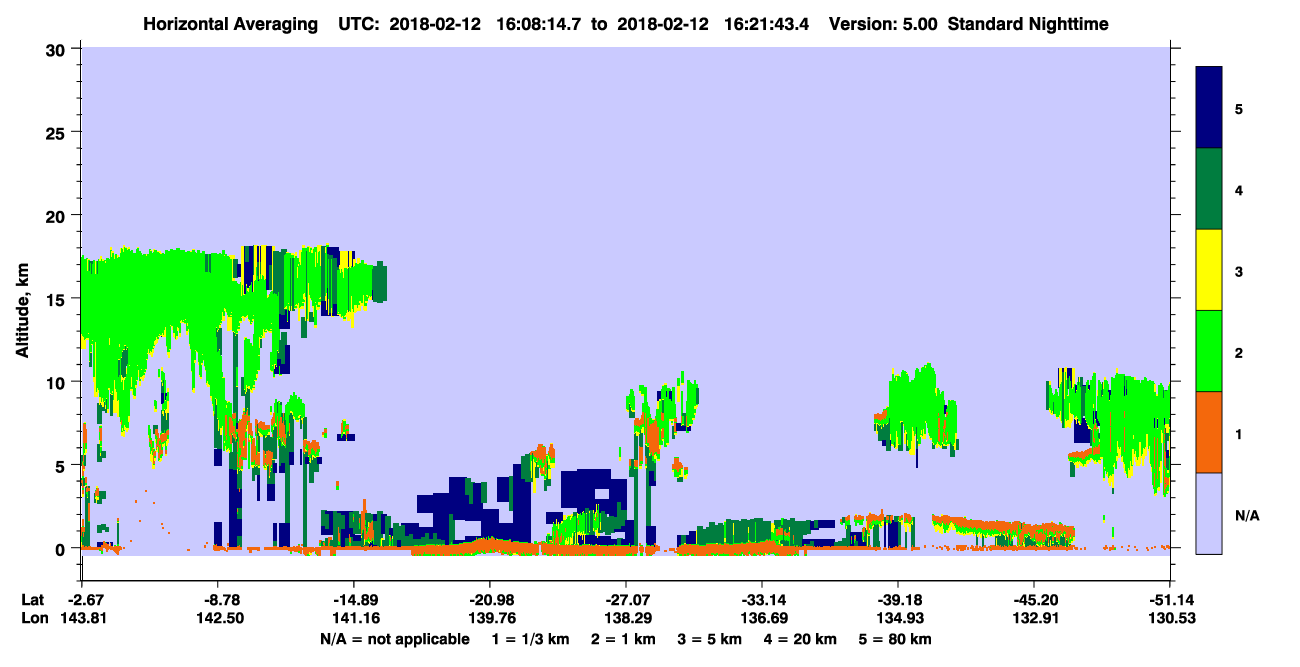Screen dimensions: 1300x667
Task: Click the colorbar label 4
Action: 1239,189
